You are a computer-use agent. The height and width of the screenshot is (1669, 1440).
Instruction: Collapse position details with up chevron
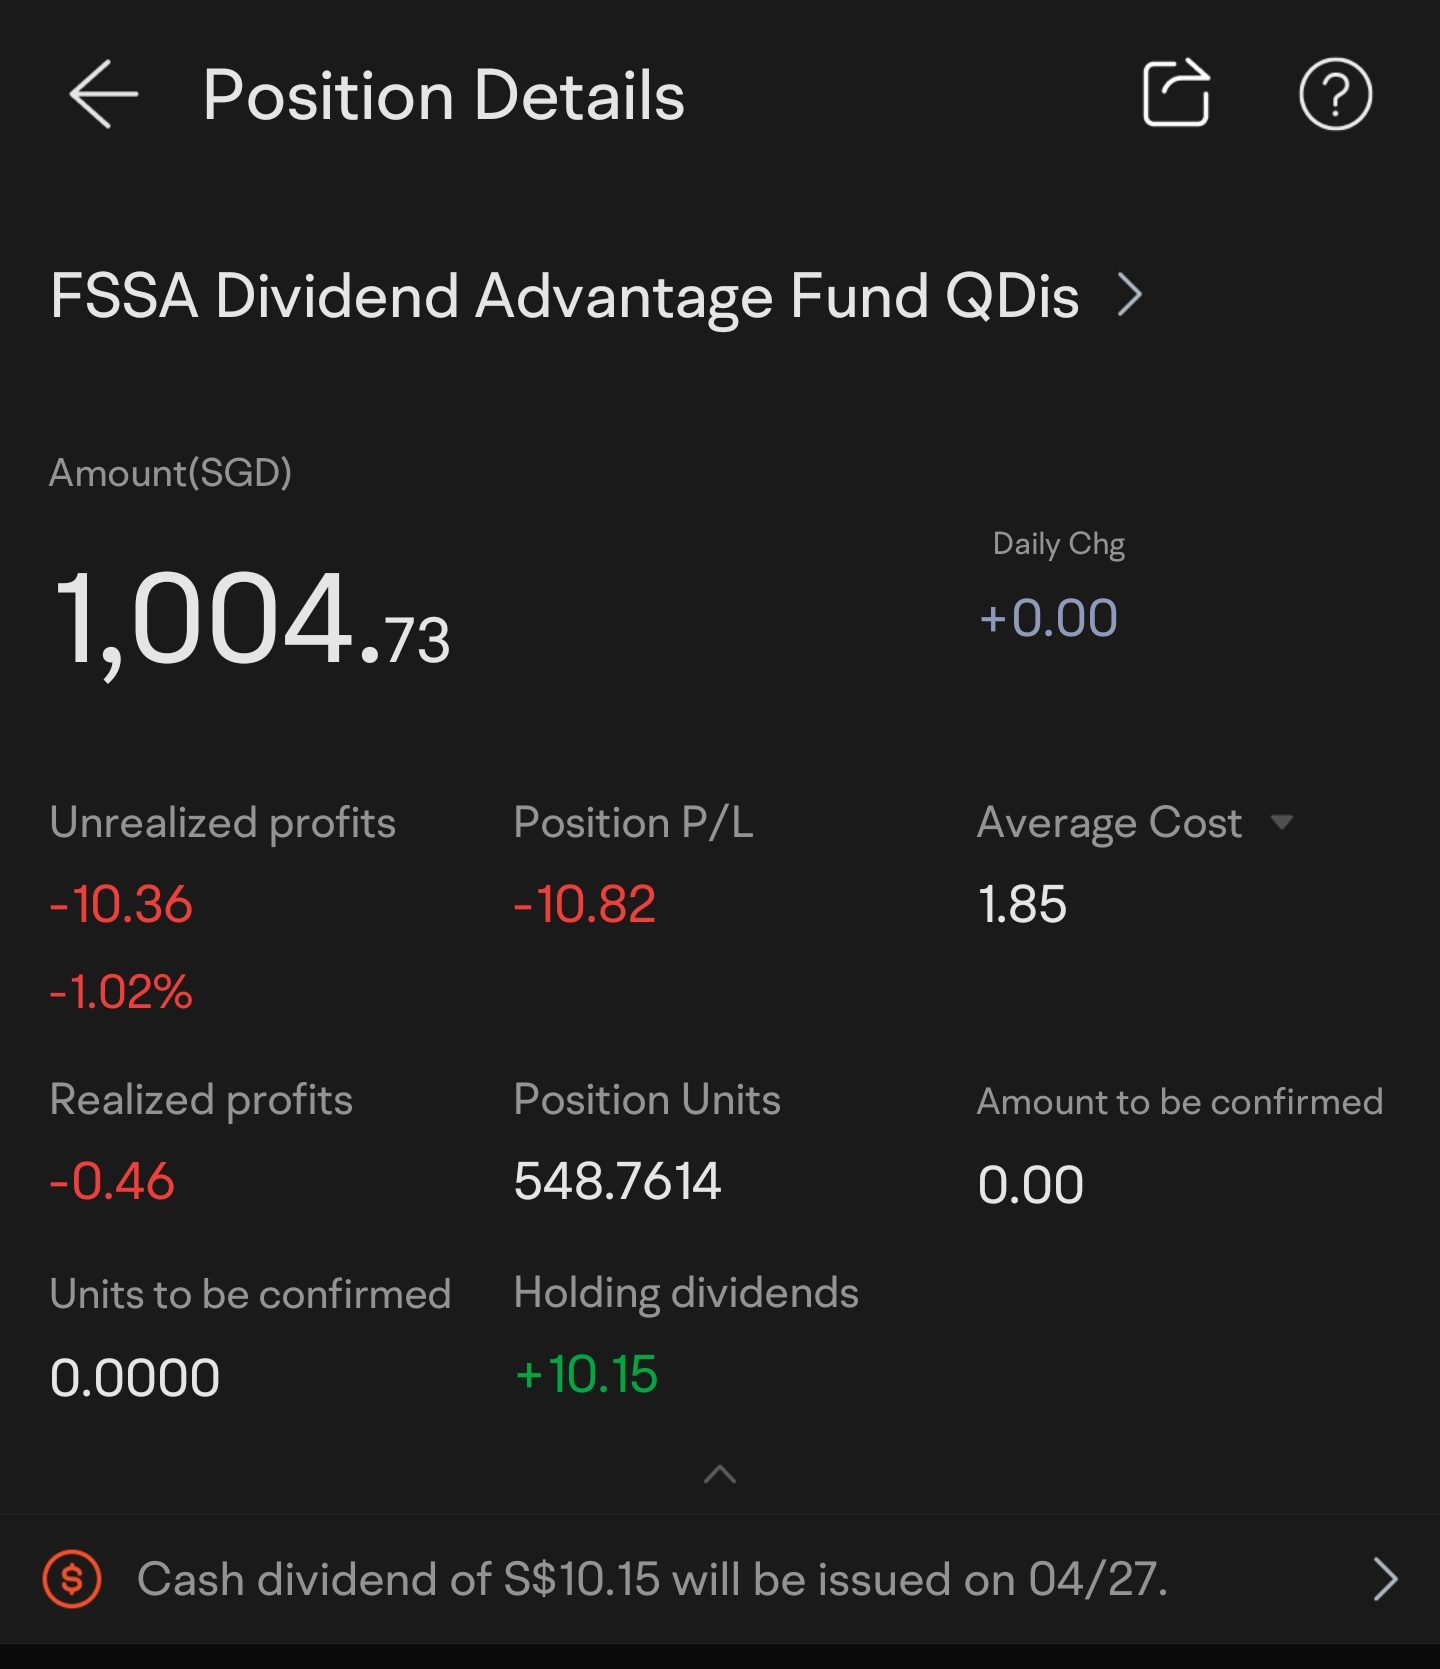[x=720, y=1474]
